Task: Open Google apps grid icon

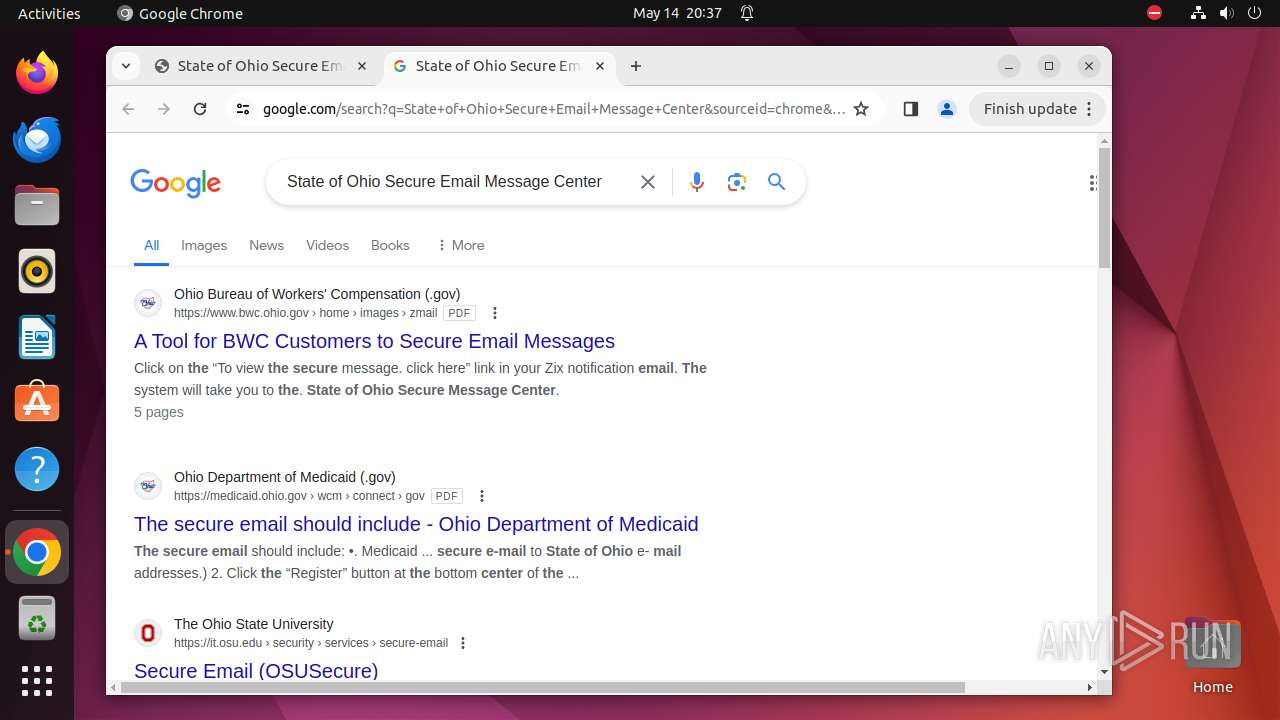Action: click(1094, 183)
